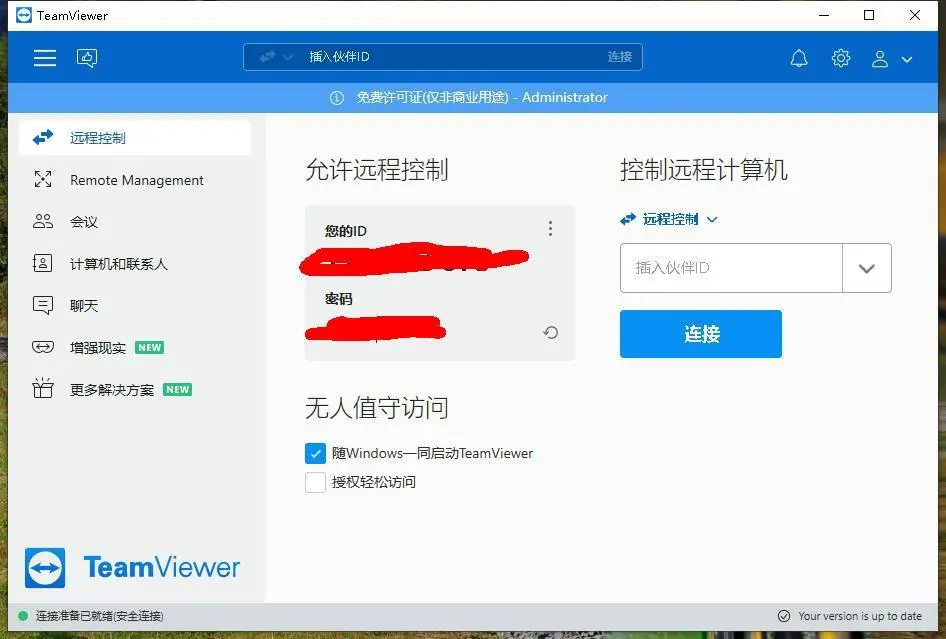Viewport: 946px width, 639px height.
Task: Open 计算机和联系人 in sidebar
Action: [x=118, y=263]
